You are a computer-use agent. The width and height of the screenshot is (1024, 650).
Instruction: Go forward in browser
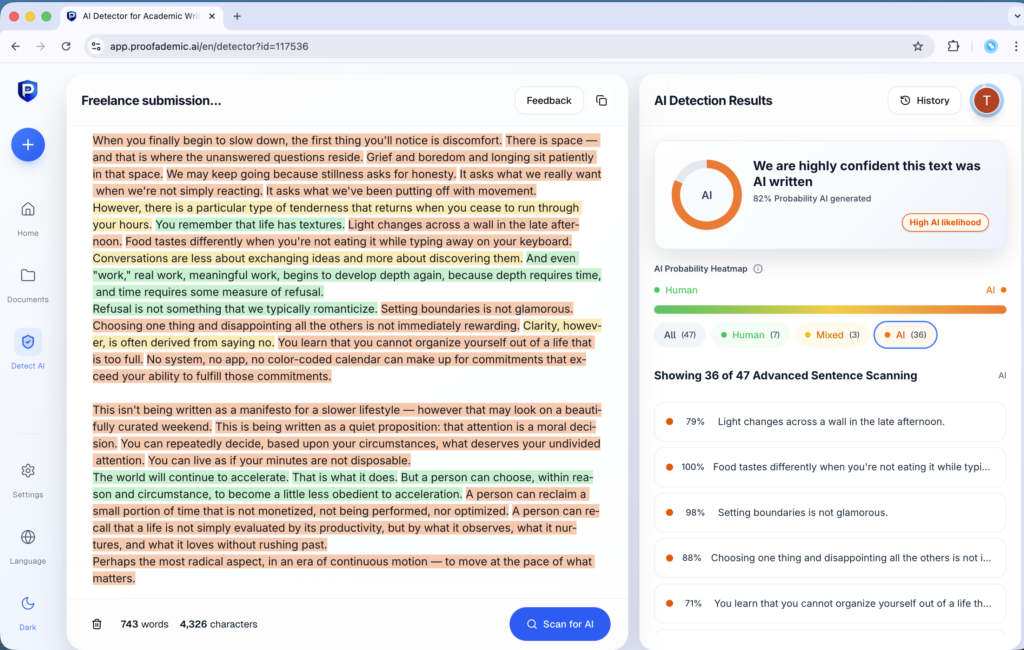click(x=40, y=46)
